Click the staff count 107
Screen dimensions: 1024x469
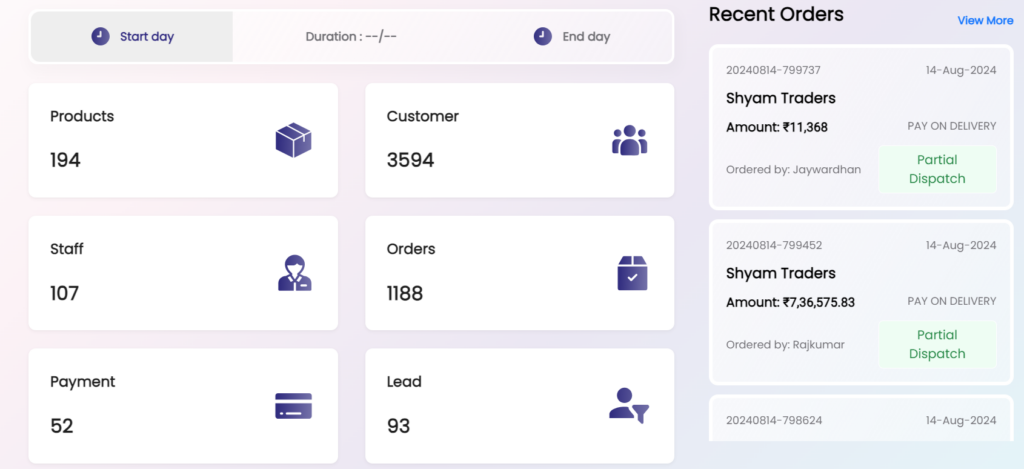(65, 293)
